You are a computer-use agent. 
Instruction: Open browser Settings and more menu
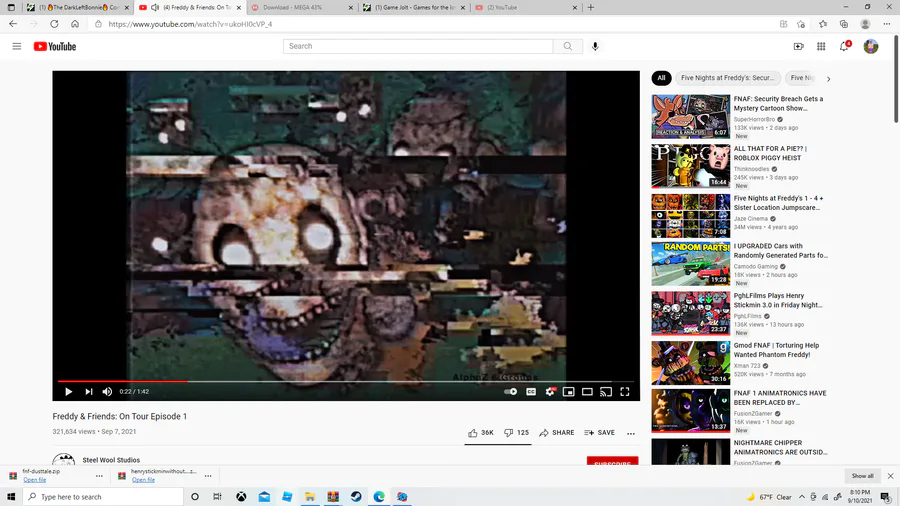click(887, 24)
